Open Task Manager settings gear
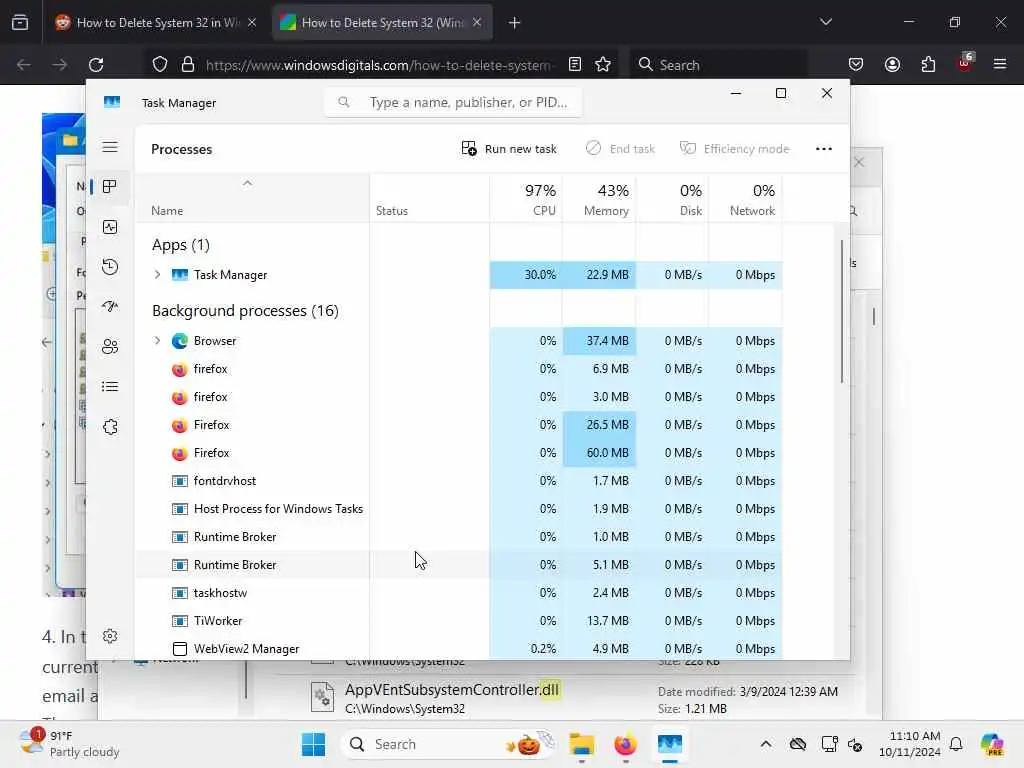This screenshot has height=768, width=1024. [x=110, y=636]
